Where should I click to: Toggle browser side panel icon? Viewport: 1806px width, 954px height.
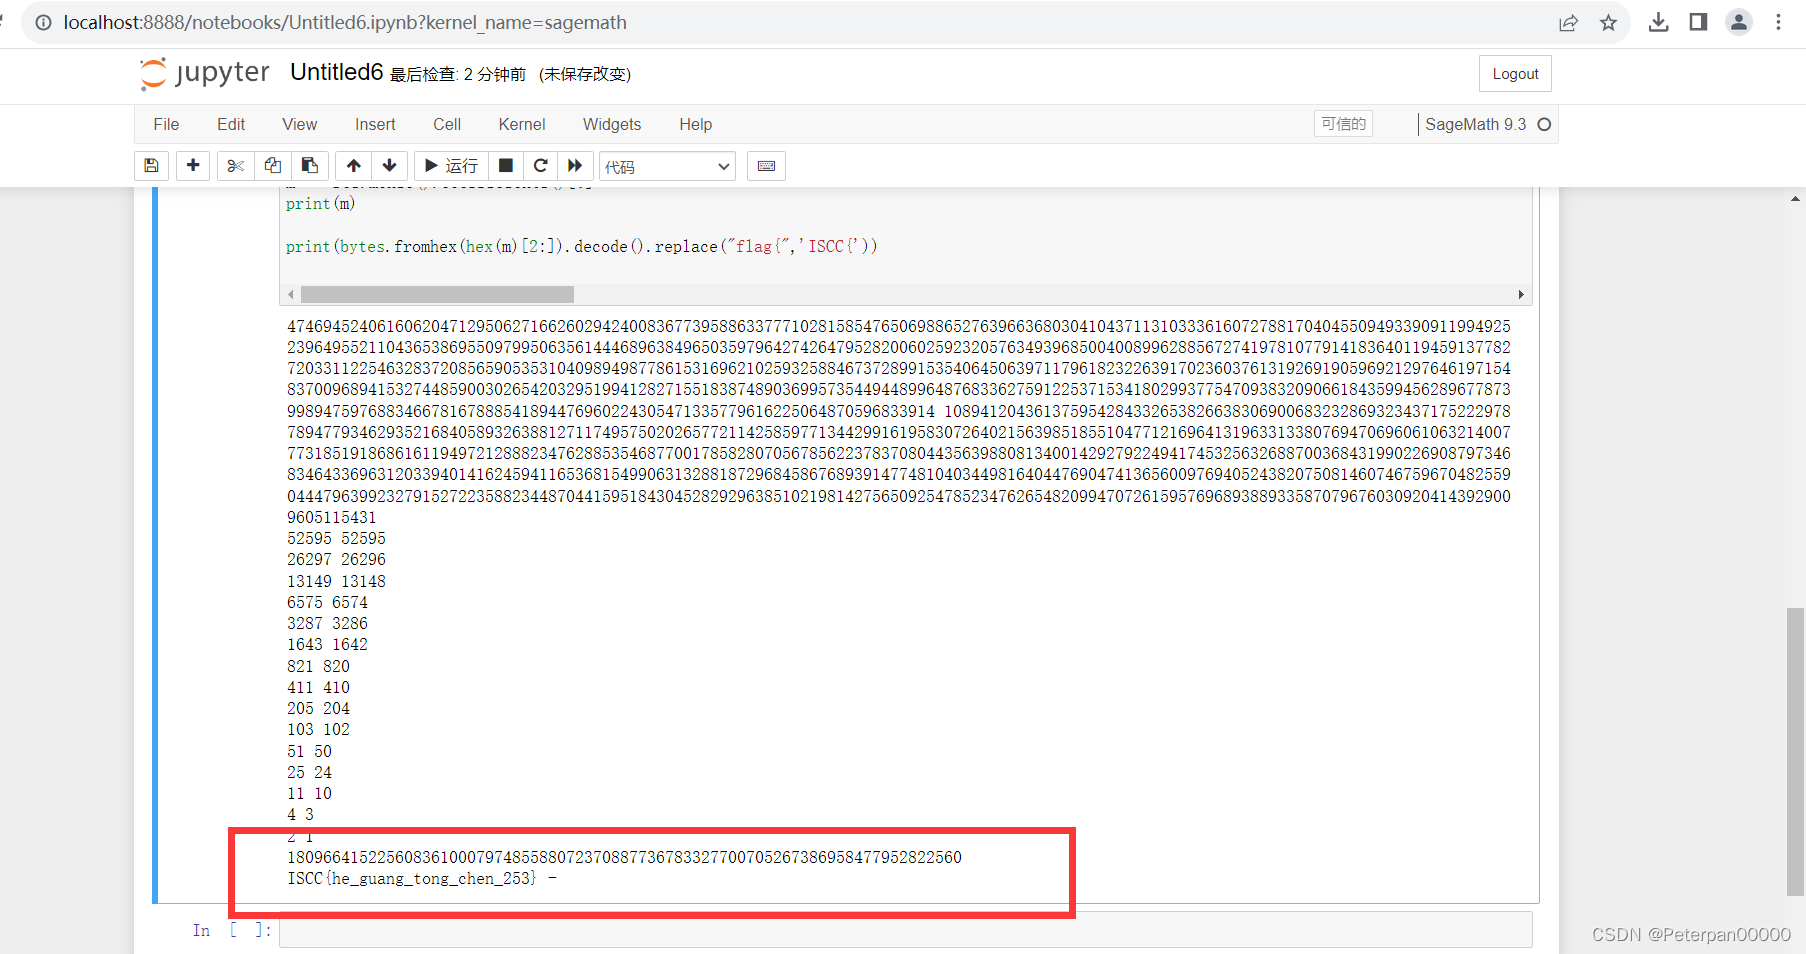click(1698, 22)
